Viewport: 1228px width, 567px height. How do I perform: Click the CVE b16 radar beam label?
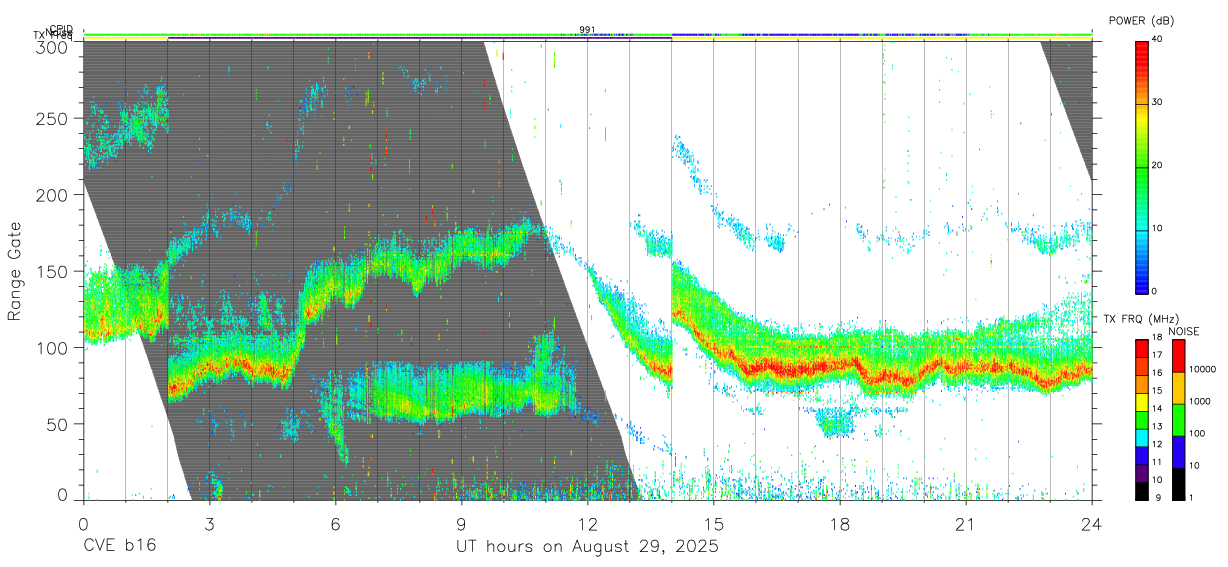[x=119, y=547]
